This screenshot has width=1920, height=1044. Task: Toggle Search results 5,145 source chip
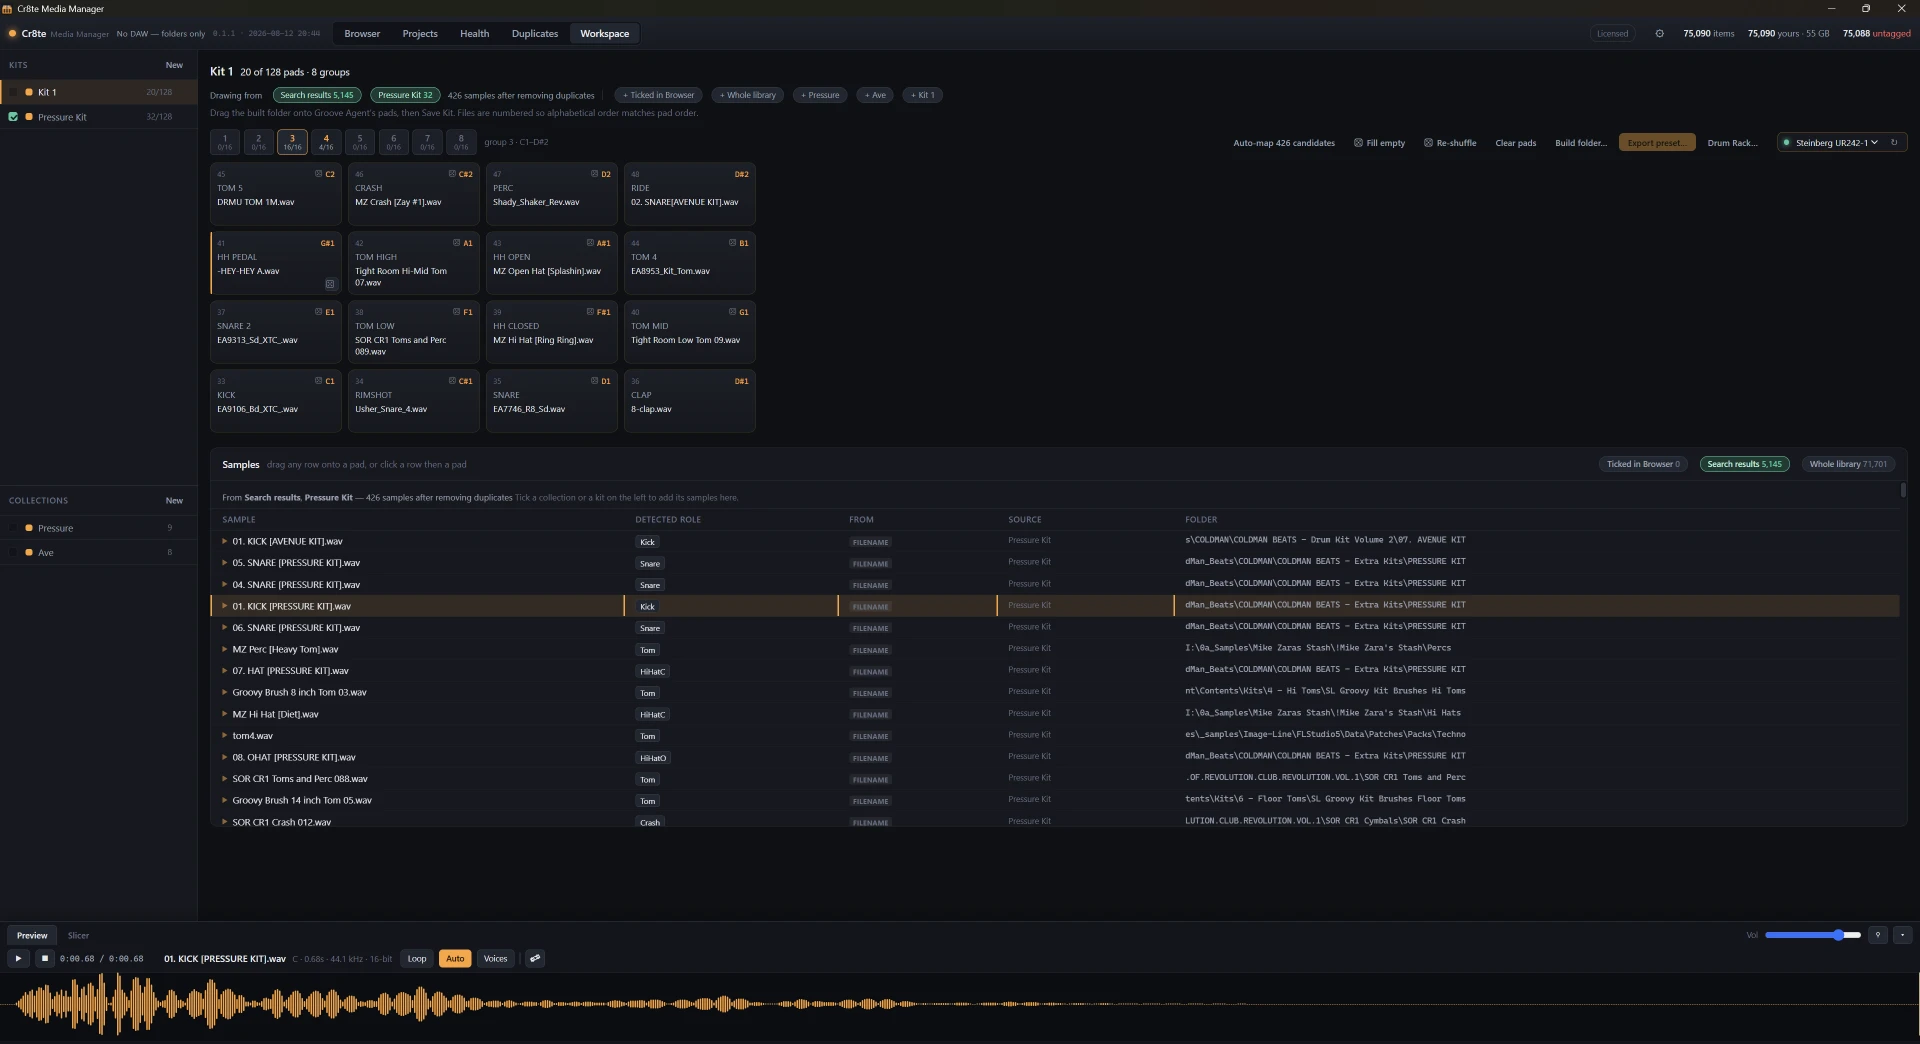point(317,95)
